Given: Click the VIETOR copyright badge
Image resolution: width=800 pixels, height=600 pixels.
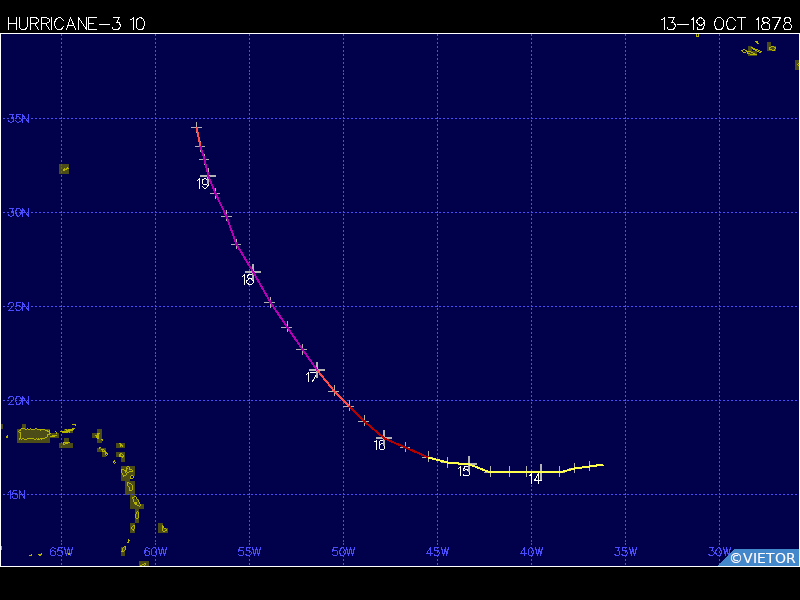Looking at the screenshot, I should point(758,558).
